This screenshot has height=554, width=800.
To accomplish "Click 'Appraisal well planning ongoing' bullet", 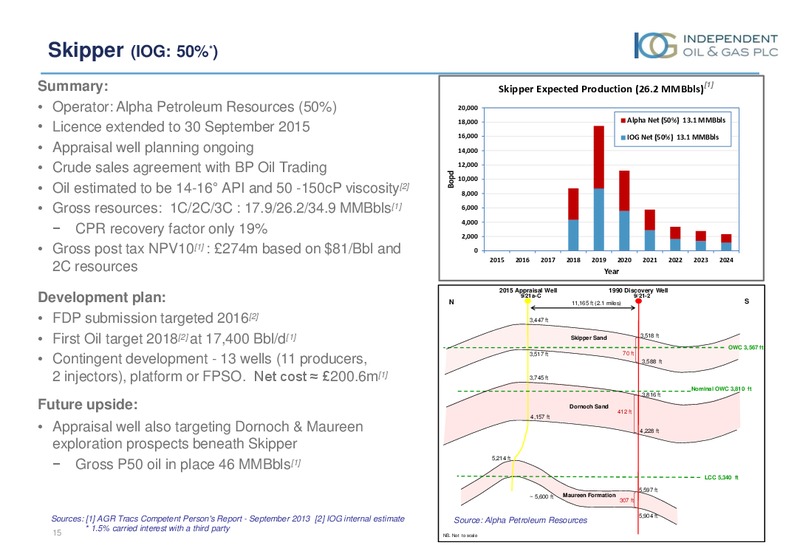I will tap(153, 147).
